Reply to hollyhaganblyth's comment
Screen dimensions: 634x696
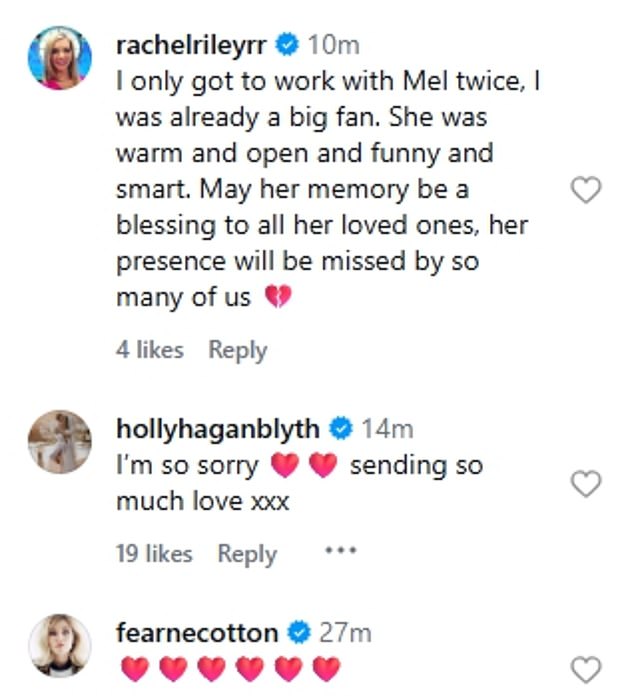[x=247, y=554]
